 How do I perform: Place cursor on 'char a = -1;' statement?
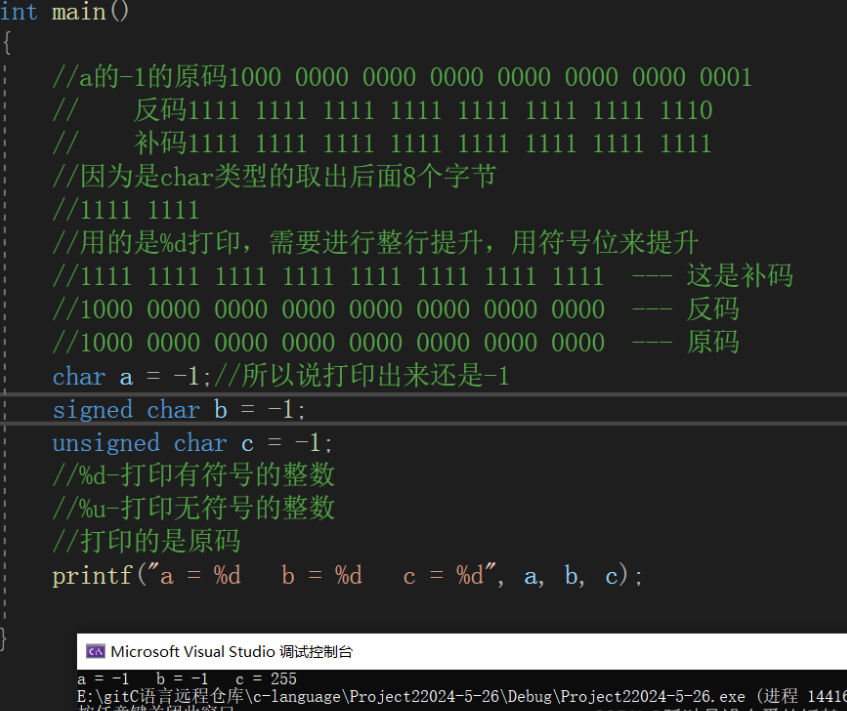[x=131, y=377]
